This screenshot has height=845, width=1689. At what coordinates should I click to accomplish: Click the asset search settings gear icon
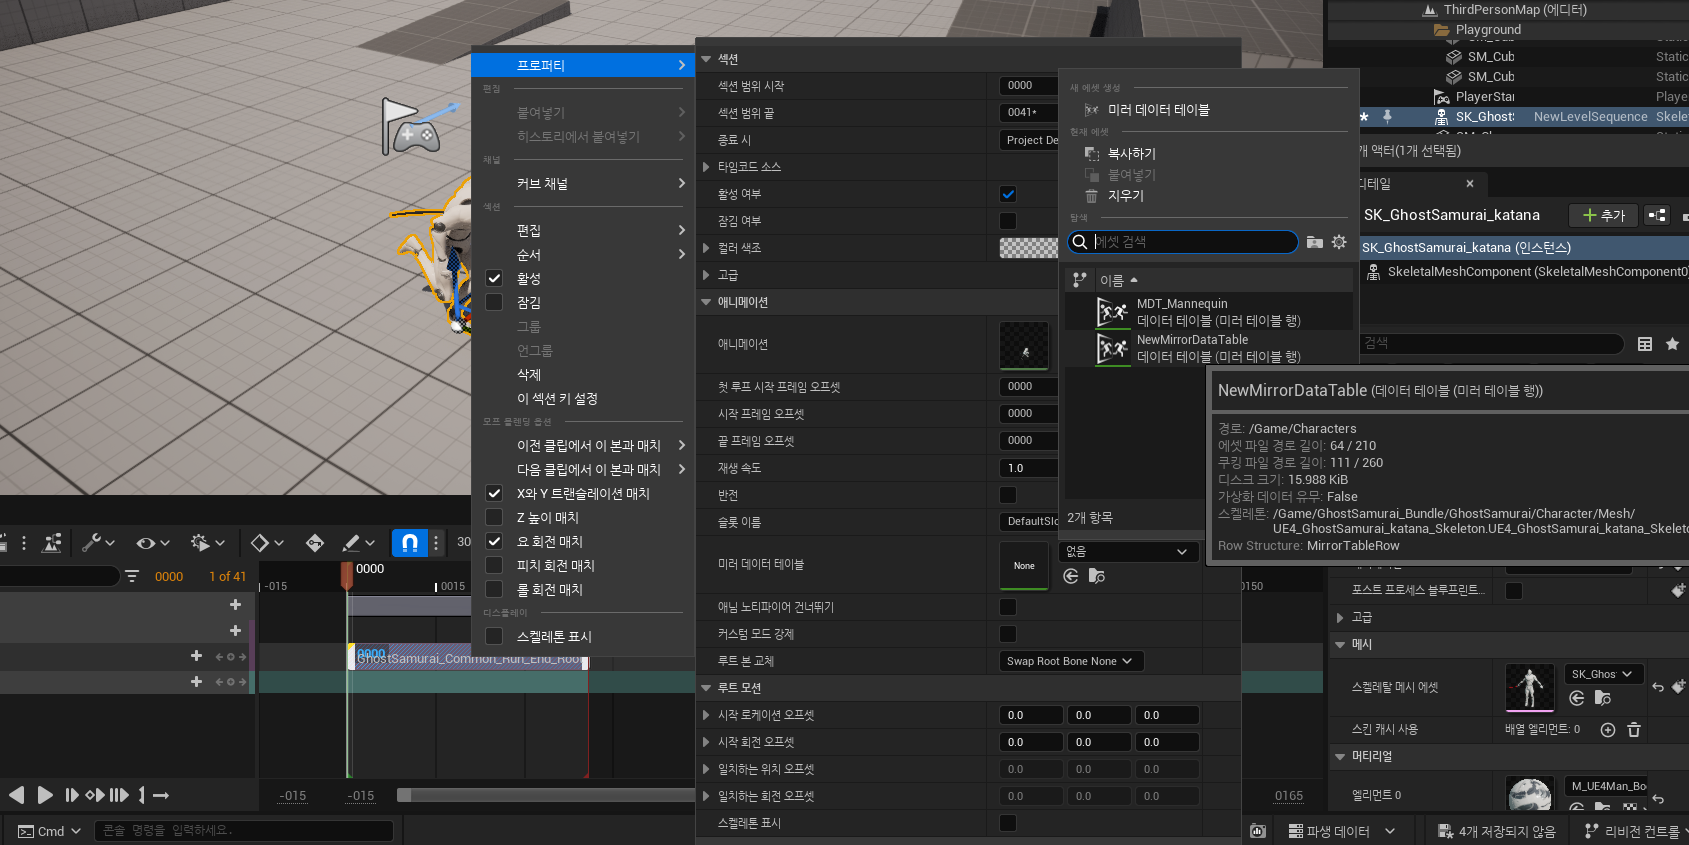[1339, 242]
